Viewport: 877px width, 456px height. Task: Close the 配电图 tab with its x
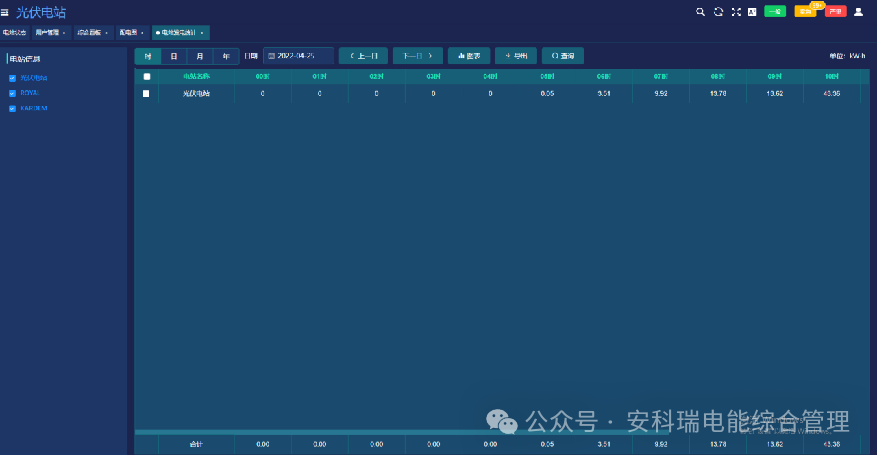coord(142,33)
